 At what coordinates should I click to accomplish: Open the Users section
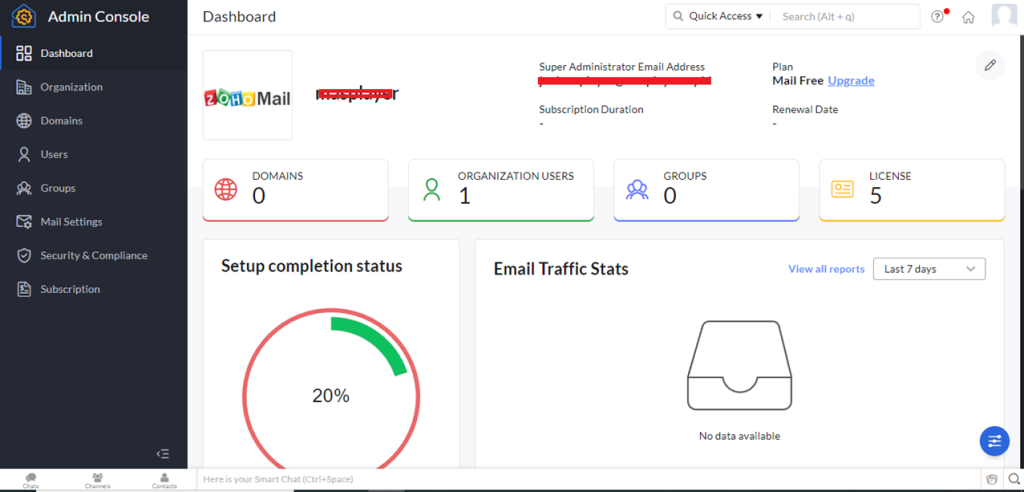pyautogui.click(x=94, y=154)
